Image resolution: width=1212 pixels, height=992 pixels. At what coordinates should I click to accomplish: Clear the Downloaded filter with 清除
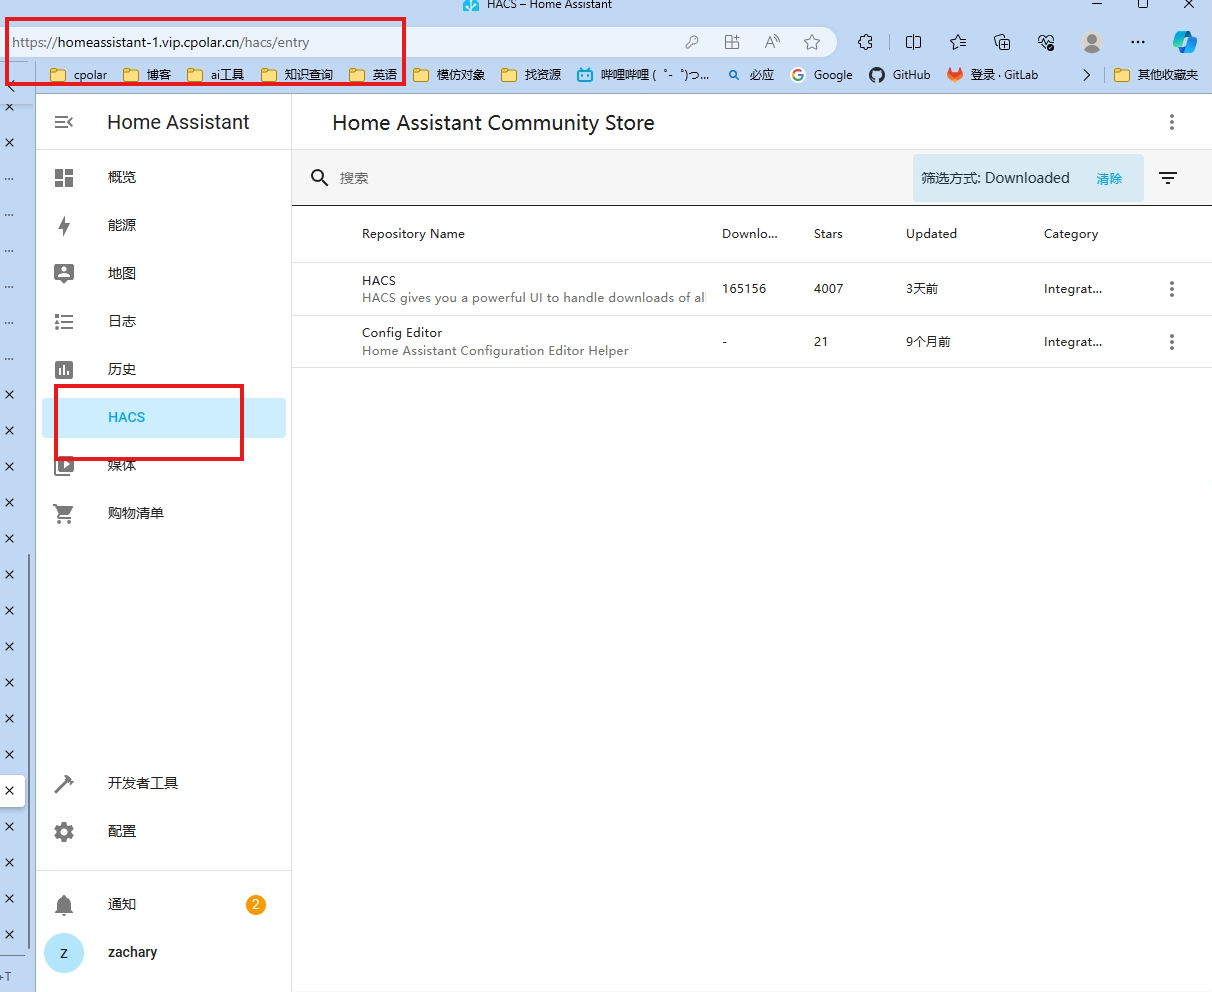point(1109,179)
